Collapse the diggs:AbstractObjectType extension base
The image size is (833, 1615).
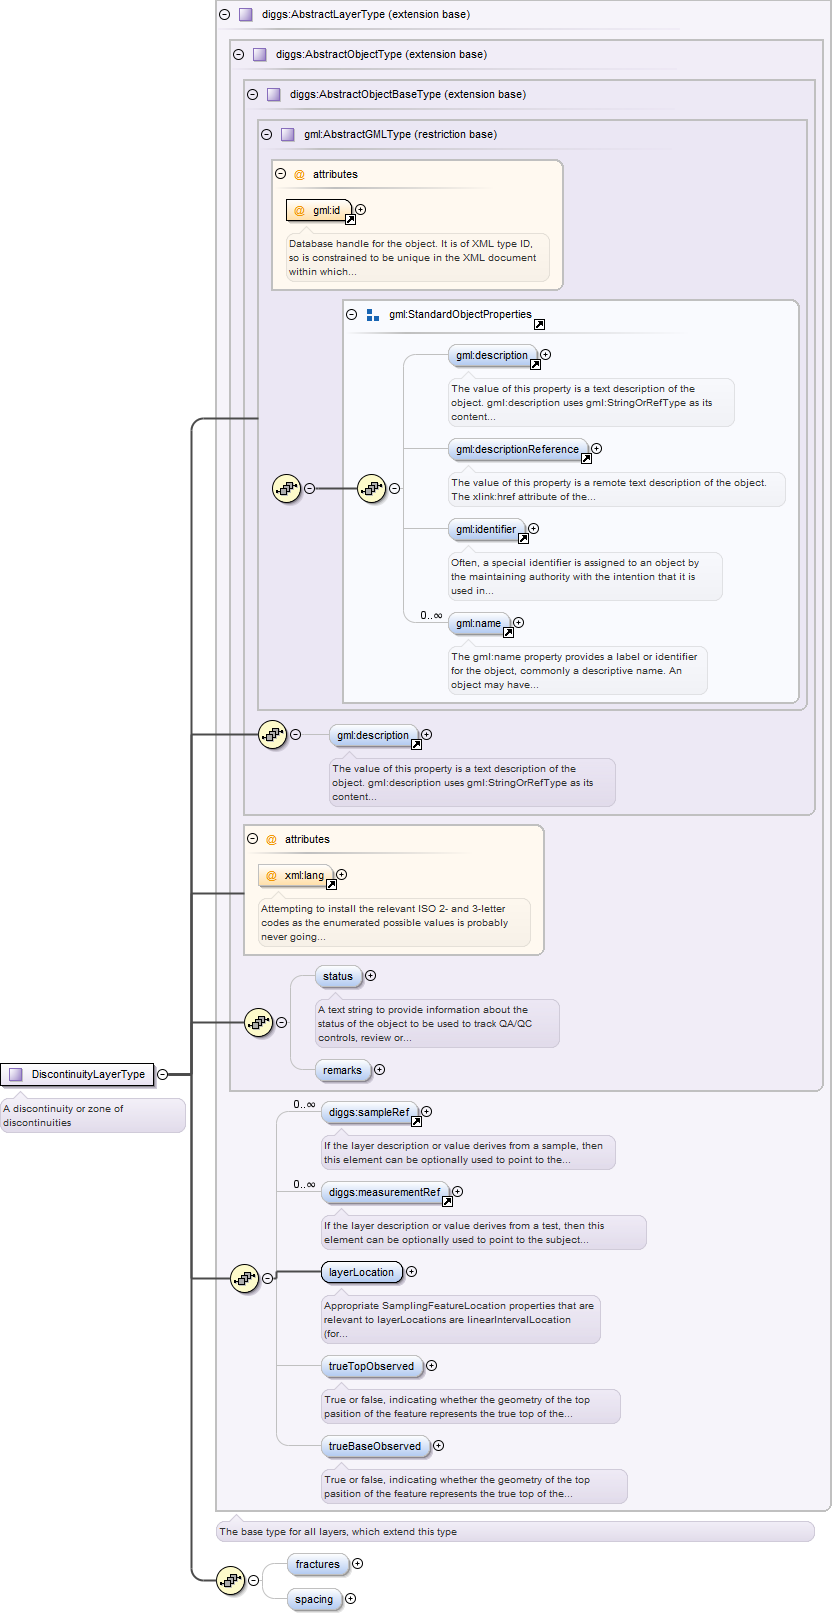[238, 54]
